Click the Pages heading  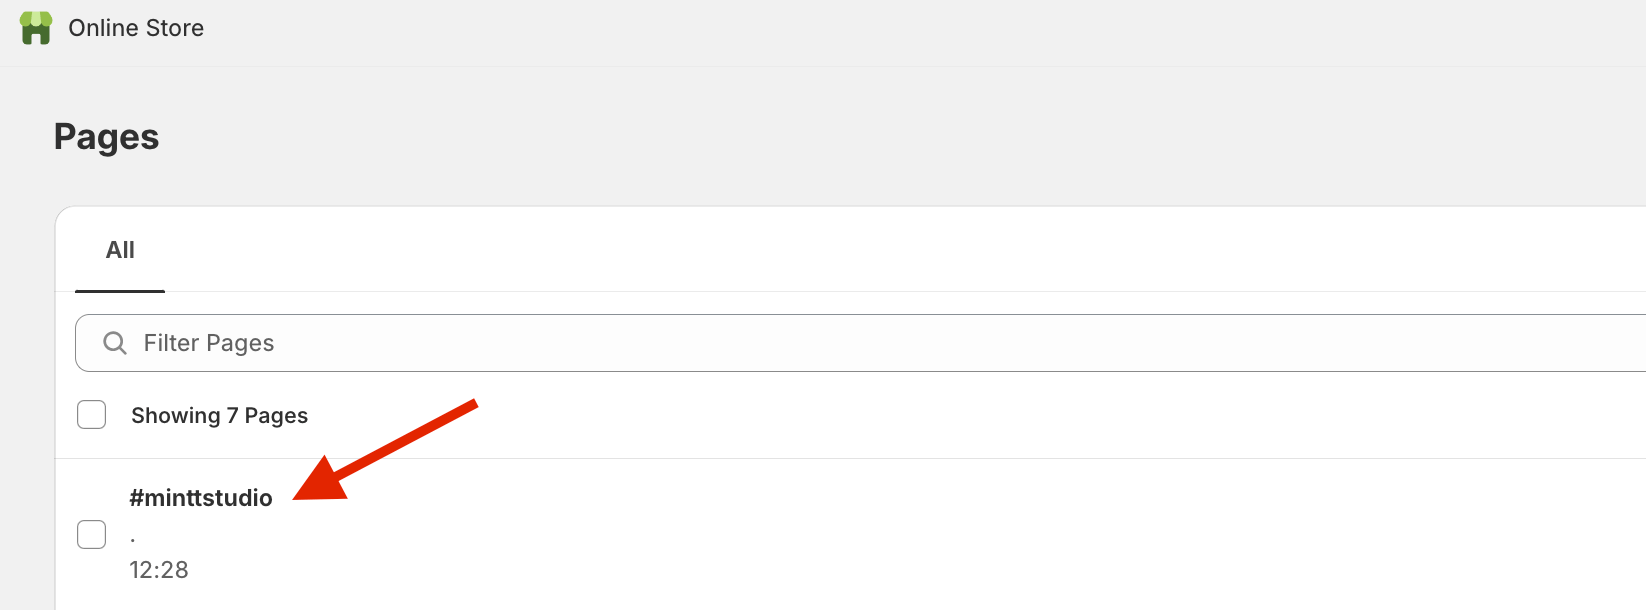106,136
